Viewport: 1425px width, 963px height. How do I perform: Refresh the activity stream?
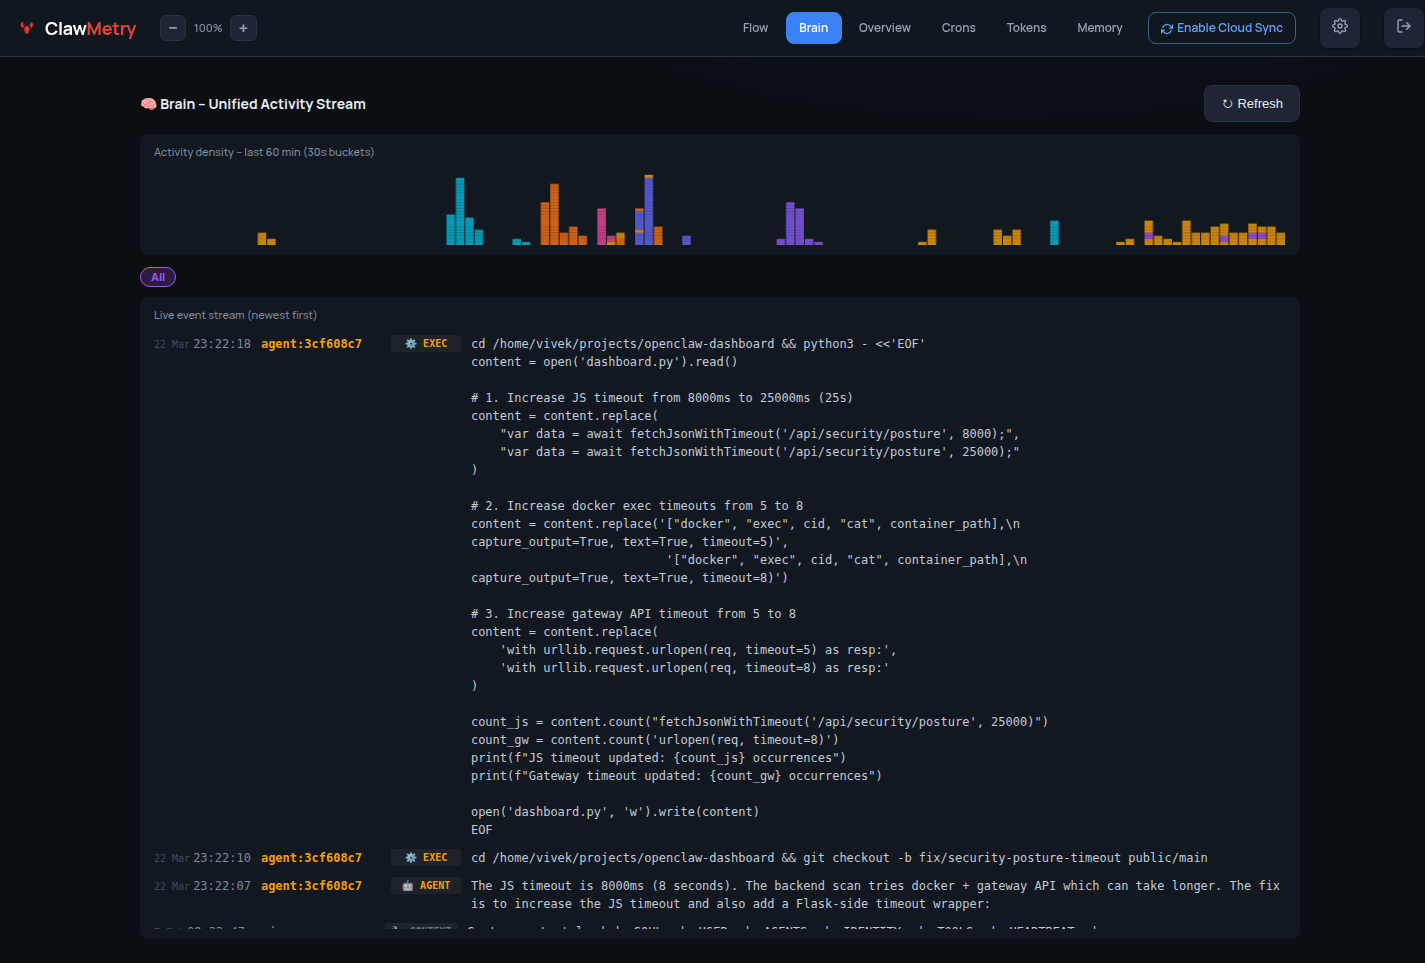pos(1252,104)
